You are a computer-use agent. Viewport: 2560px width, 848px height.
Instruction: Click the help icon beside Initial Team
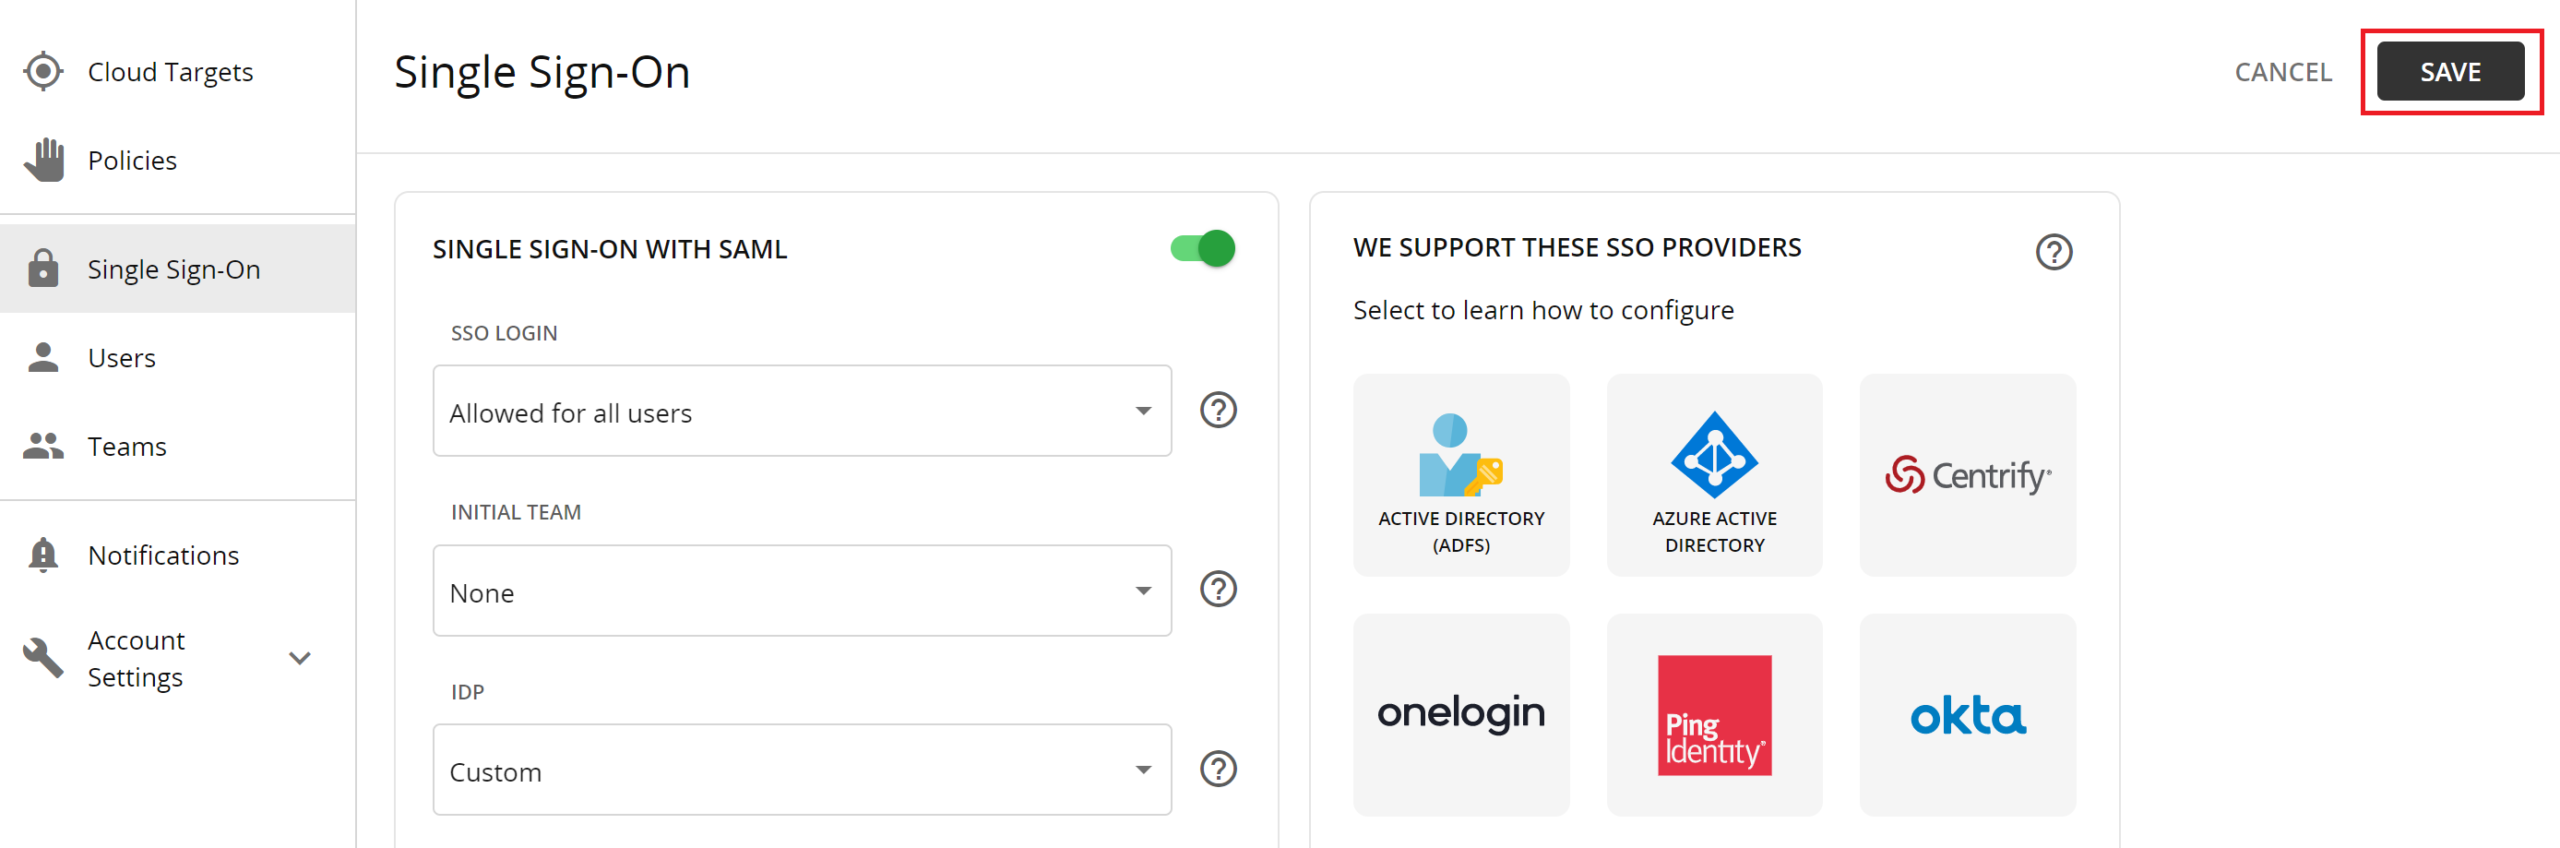[x=1218, y=590]
